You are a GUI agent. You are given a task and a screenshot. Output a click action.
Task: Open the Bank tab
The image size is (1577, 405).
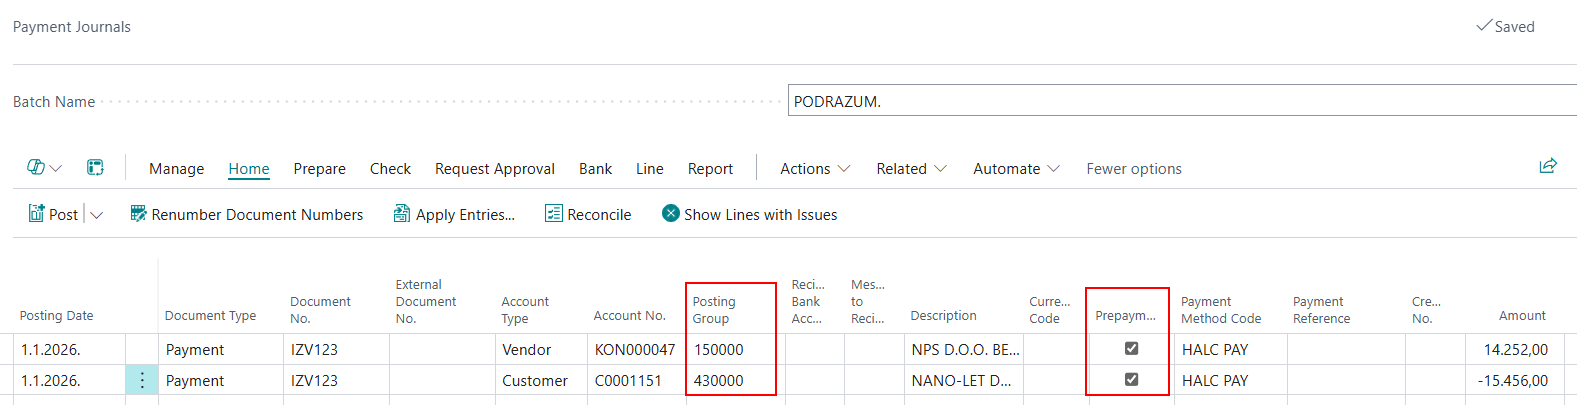point(595,169)
